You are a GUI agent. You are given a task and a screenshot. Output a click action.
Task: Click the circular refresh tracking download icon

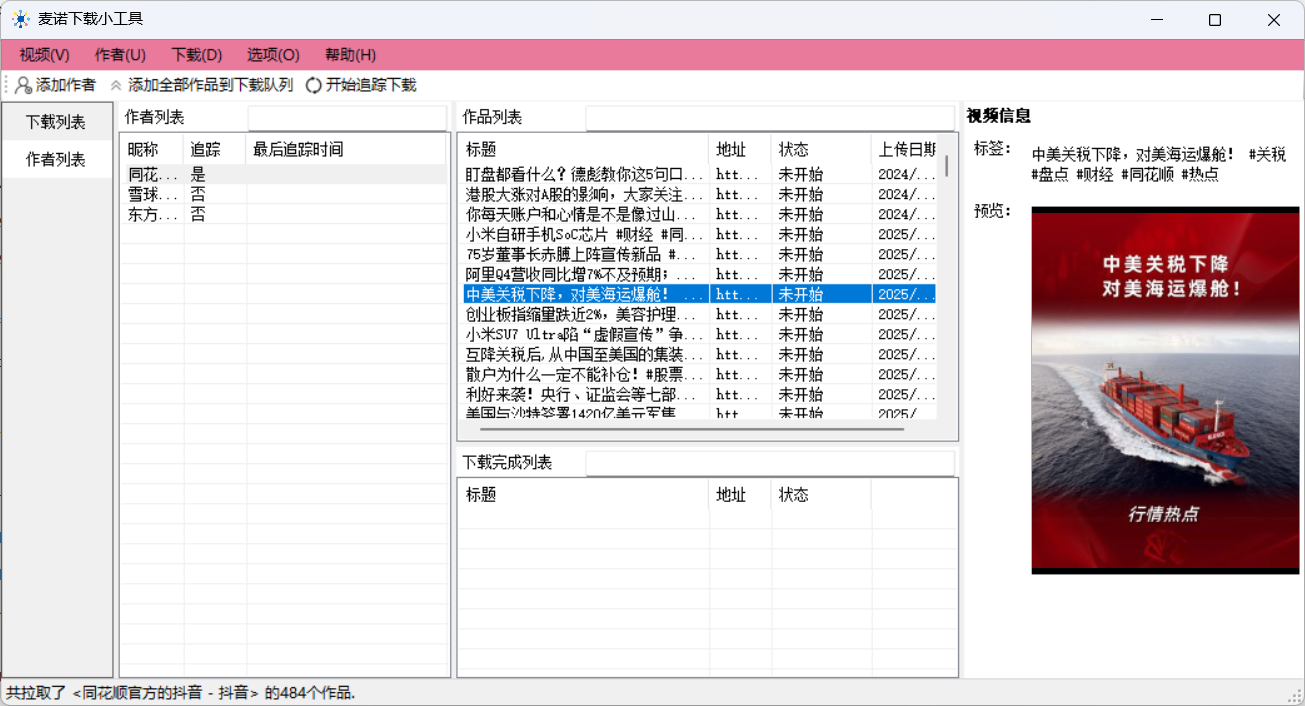click(x=314, y=86)
